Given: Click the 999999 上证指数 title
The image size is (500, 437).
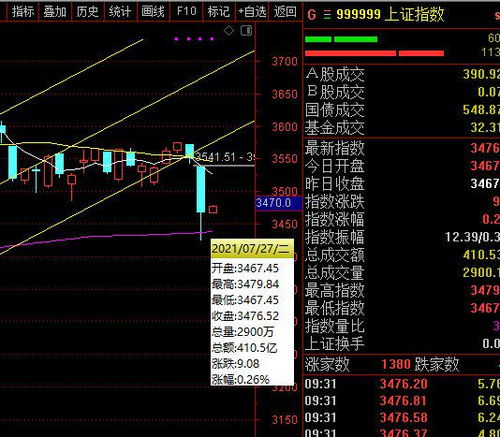Looking at the screenshot, I should (x=390, y=14).
